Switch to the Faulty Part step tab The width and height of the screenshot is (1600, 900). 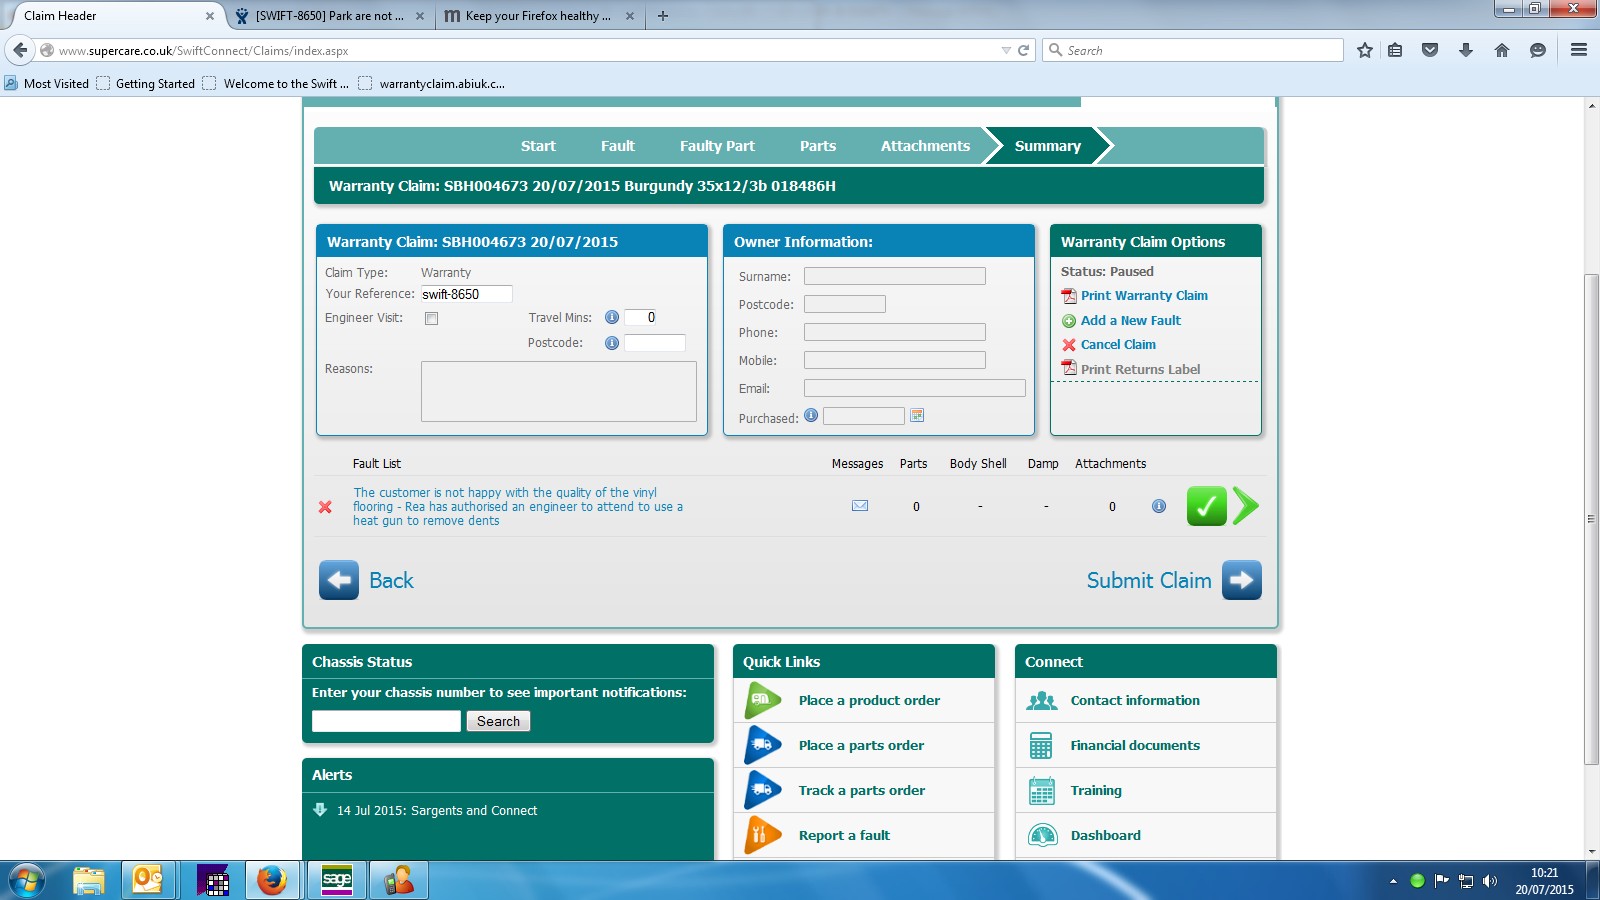[717, 146]
